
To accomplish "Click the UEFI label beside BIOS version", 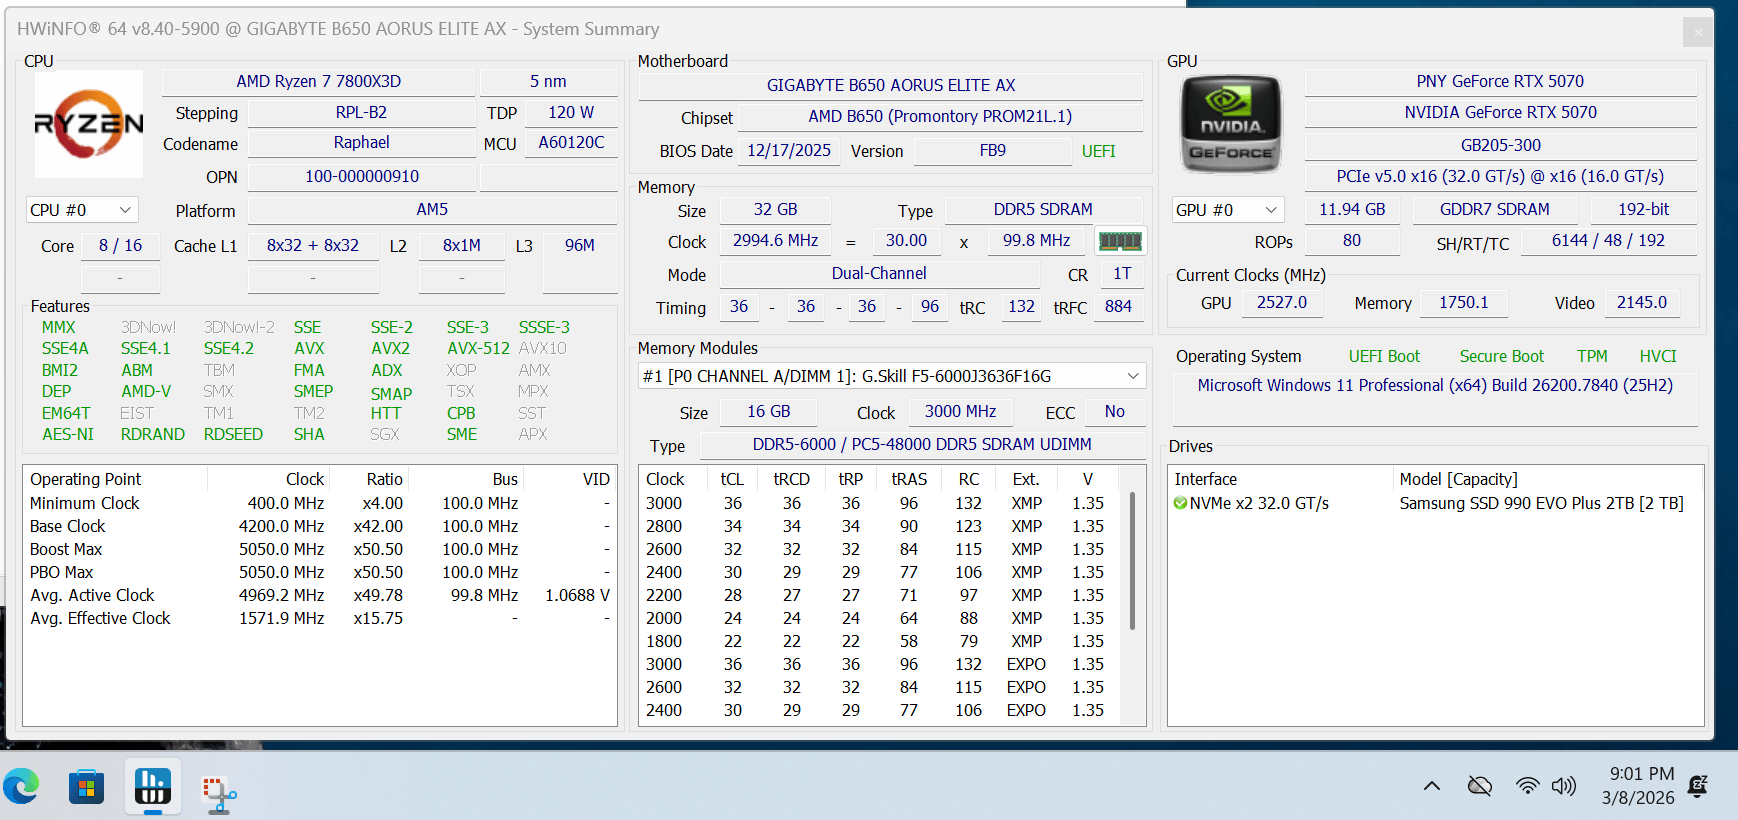I will coord(1098,151).
